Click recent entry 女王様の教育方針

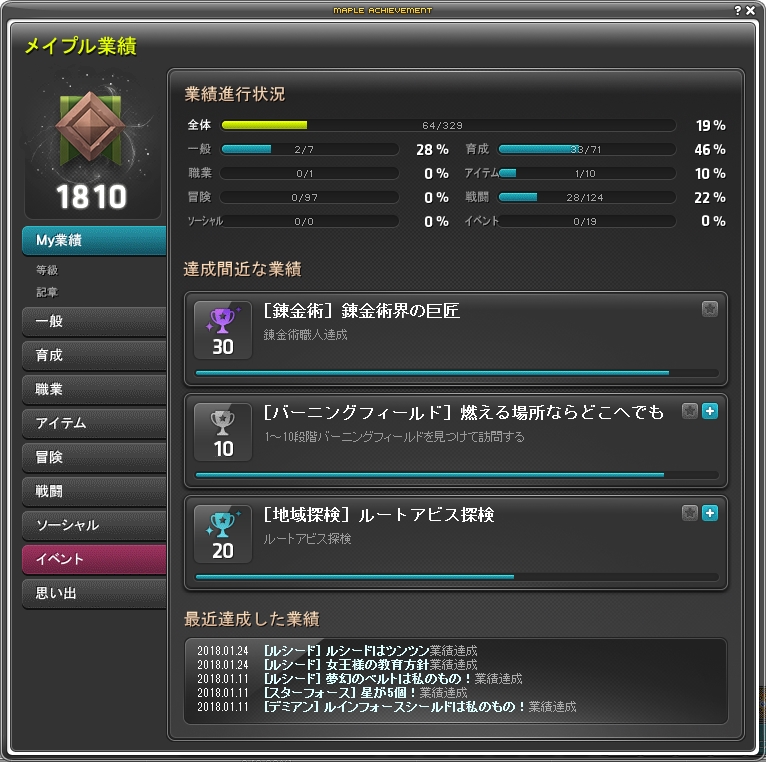pyautogui.click(x=377, y=665)
